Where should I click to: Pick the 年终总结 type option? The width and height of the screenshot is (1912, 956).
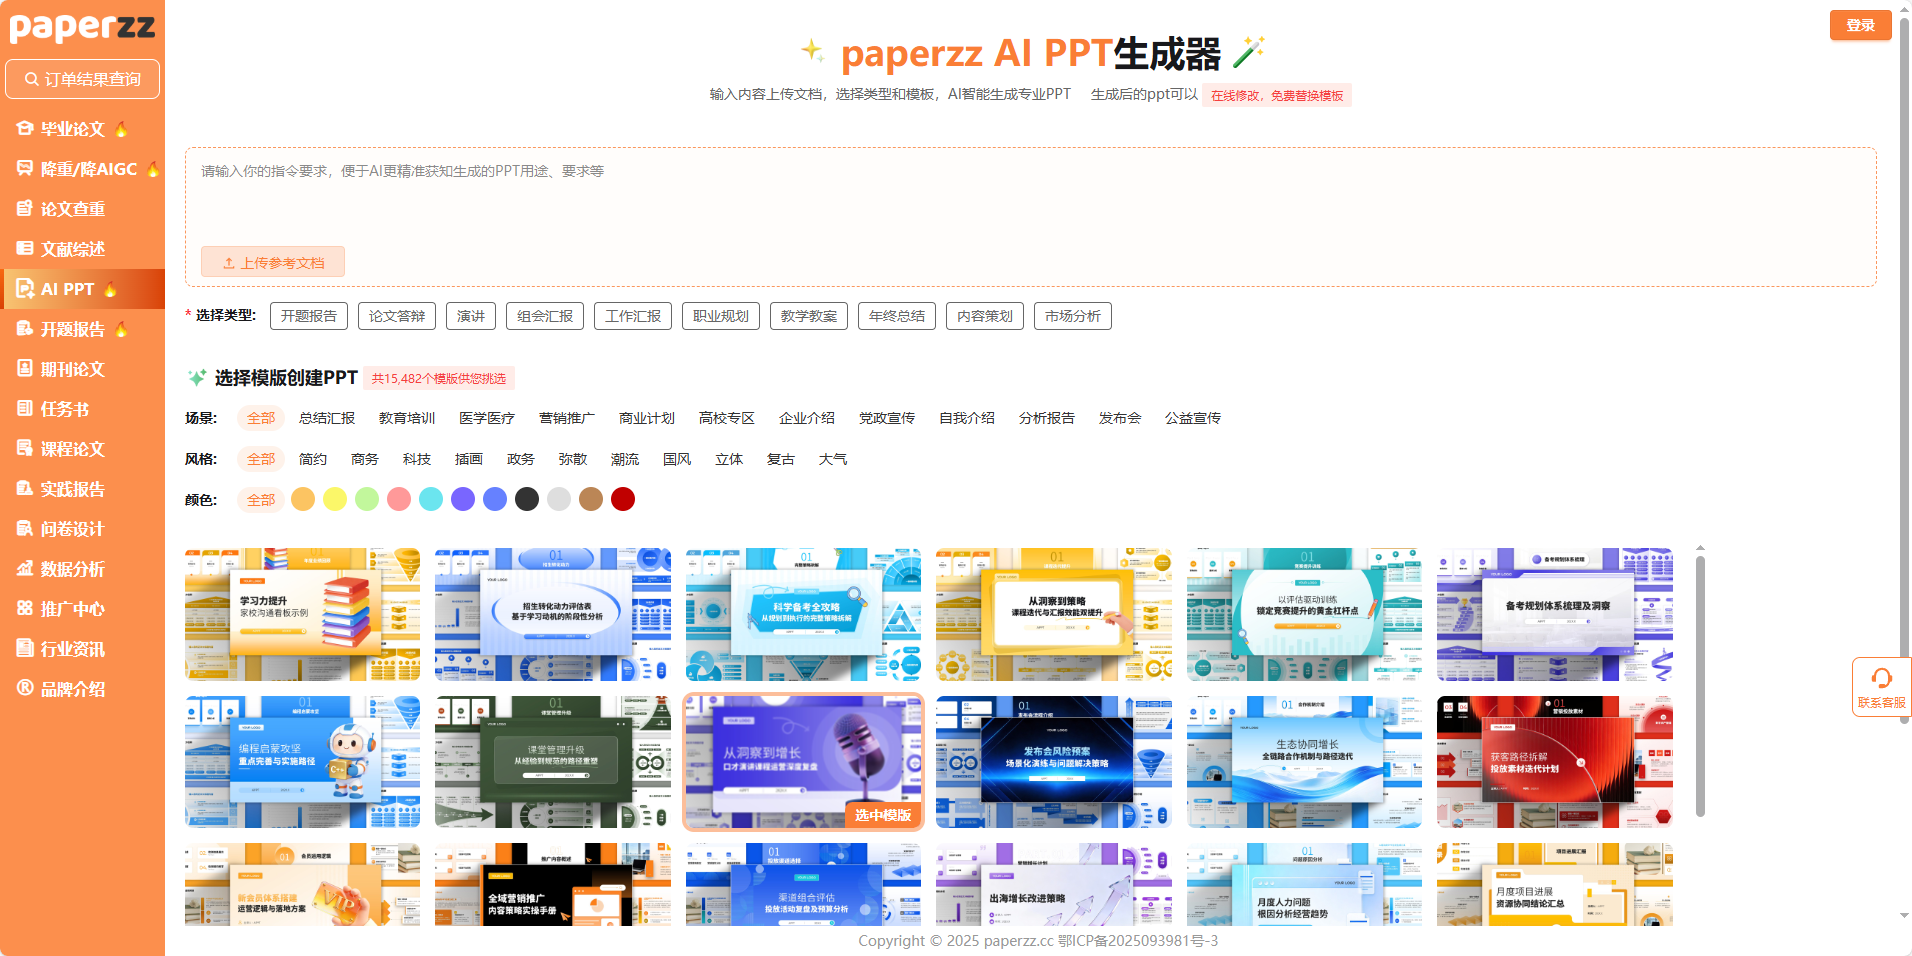[x=897, y=316]
